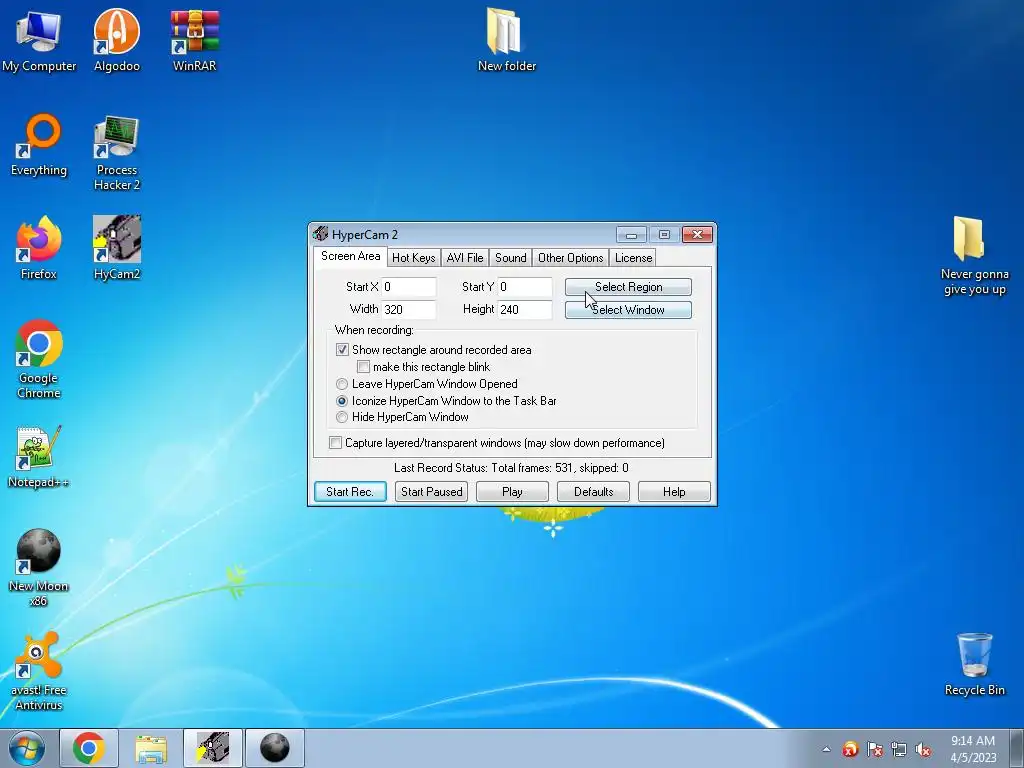1024x768 pixels.
Task: Open Action Center flag tray icon
Action: (x=874, y=749)
